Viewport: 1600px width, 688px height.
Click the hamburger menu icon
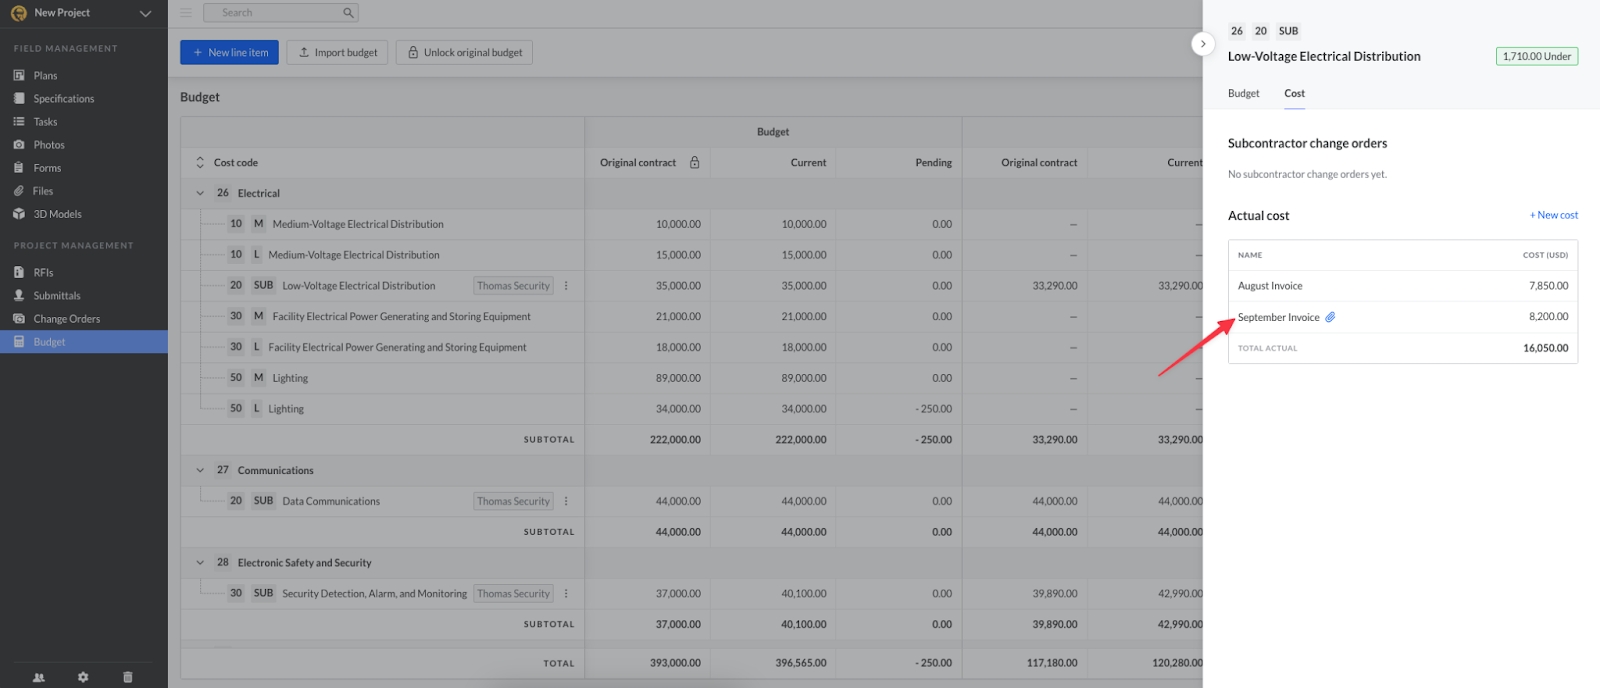(186, 13)
